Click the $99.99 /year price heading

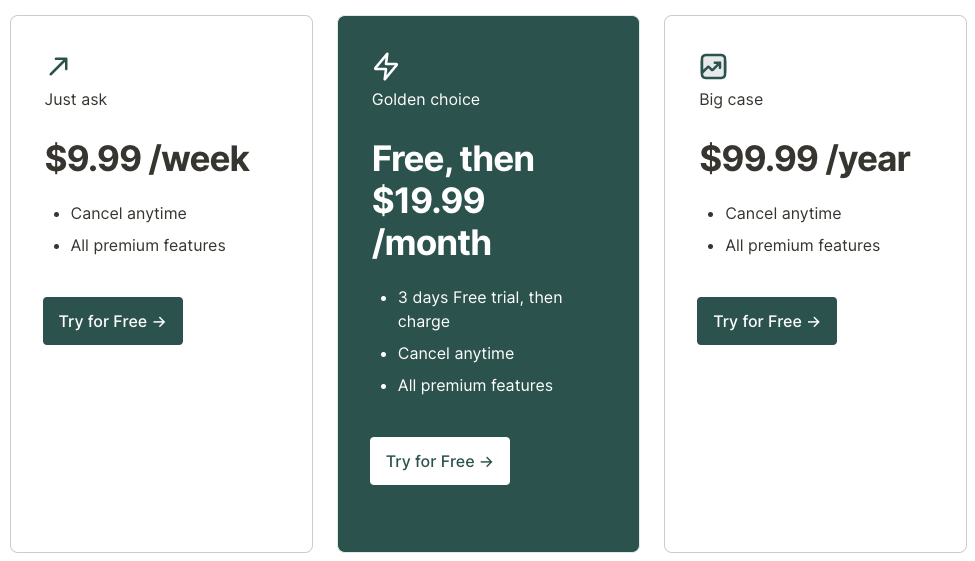(x=805, y=159)
